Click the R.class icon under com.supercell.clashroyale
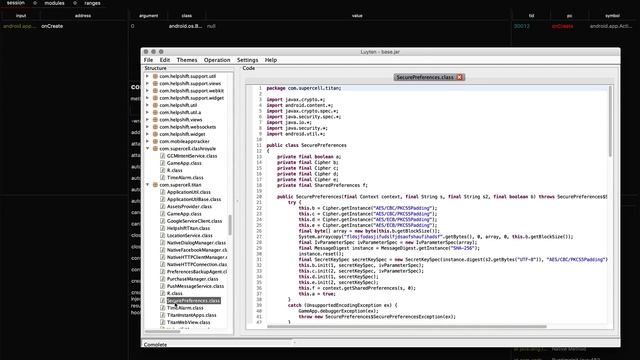The width and height of the screenshot is (640, 360). (162, 170)
